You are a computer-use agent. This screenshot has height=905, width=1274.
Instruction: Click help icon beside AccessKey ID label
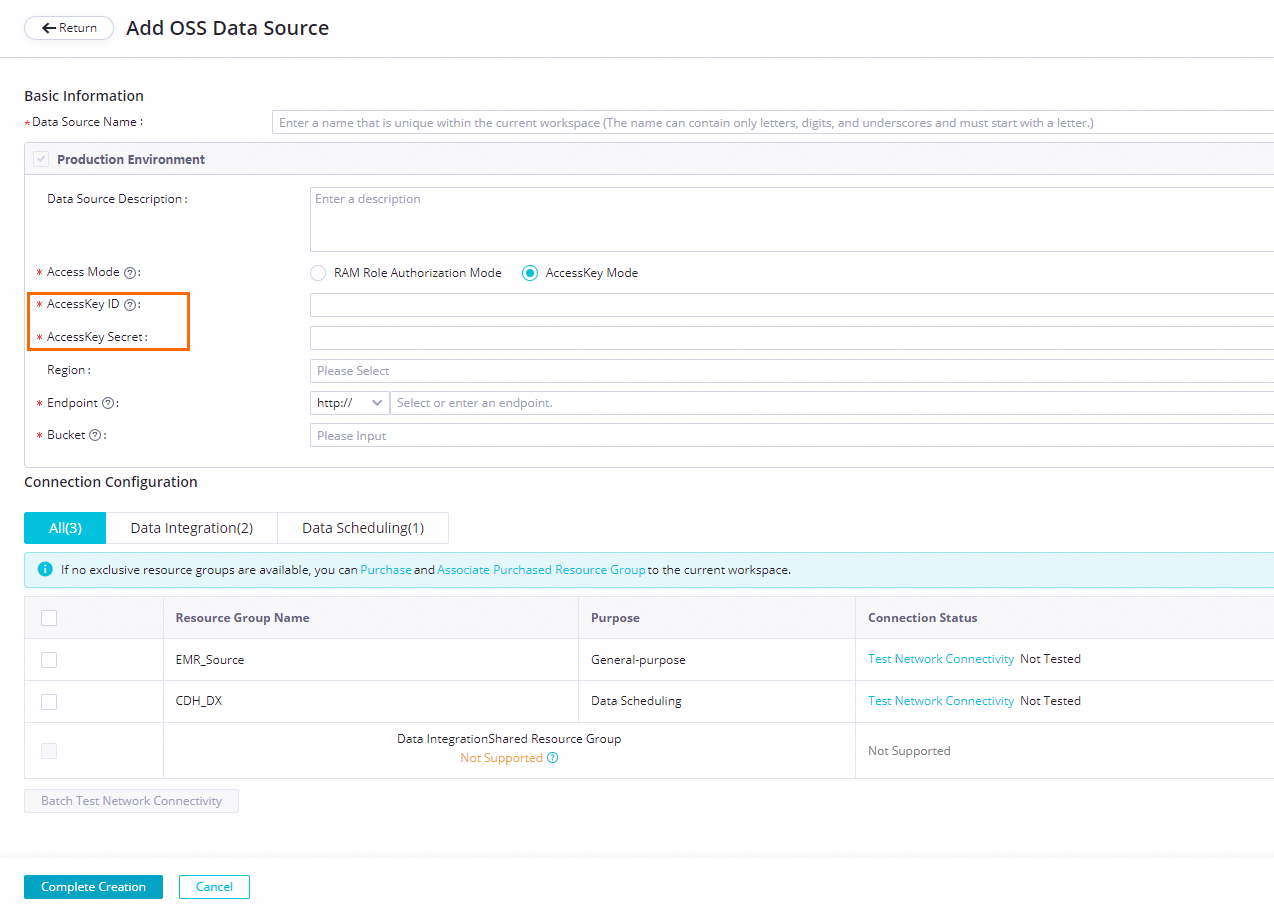(x=130, y=305)
